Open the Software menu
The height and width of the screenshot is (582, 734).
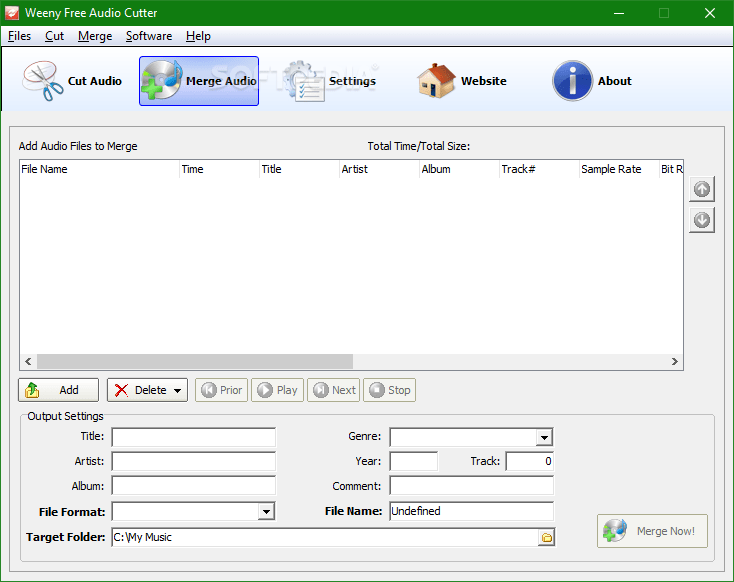tap(149, 36)
